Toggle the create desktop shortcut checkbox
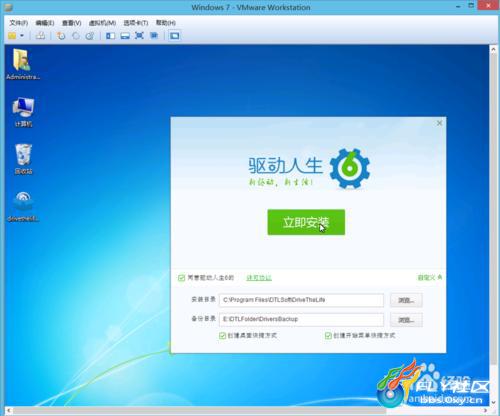 tap(222, 335)
